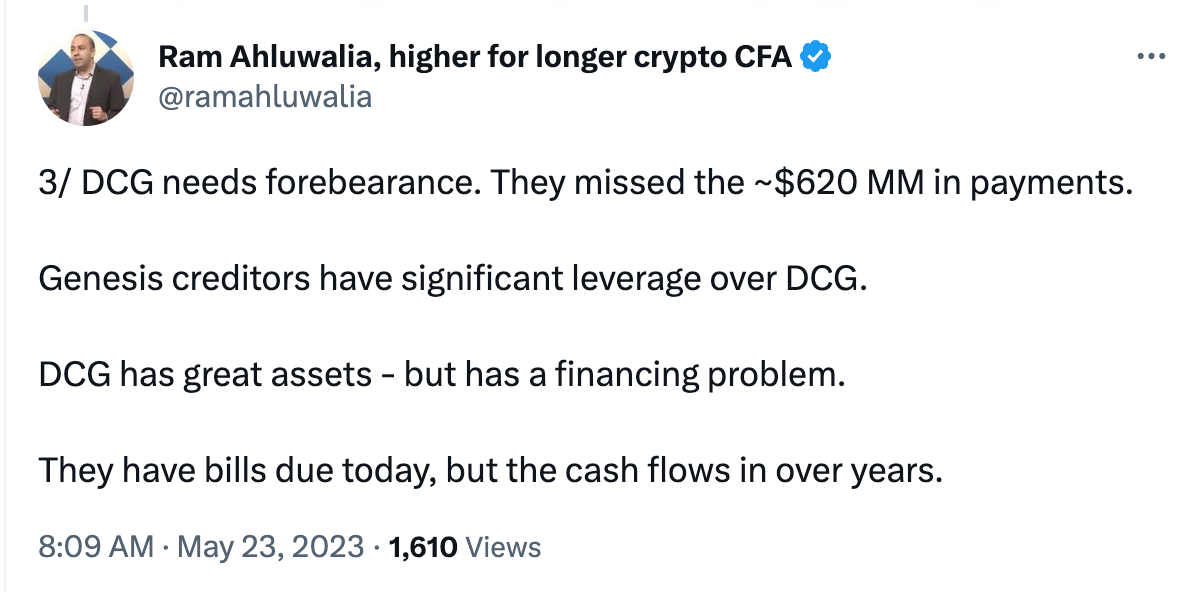1200x592 pixels.
Task: Open the @ramahluwalia handle link
Action: click(x=264, y=96)
